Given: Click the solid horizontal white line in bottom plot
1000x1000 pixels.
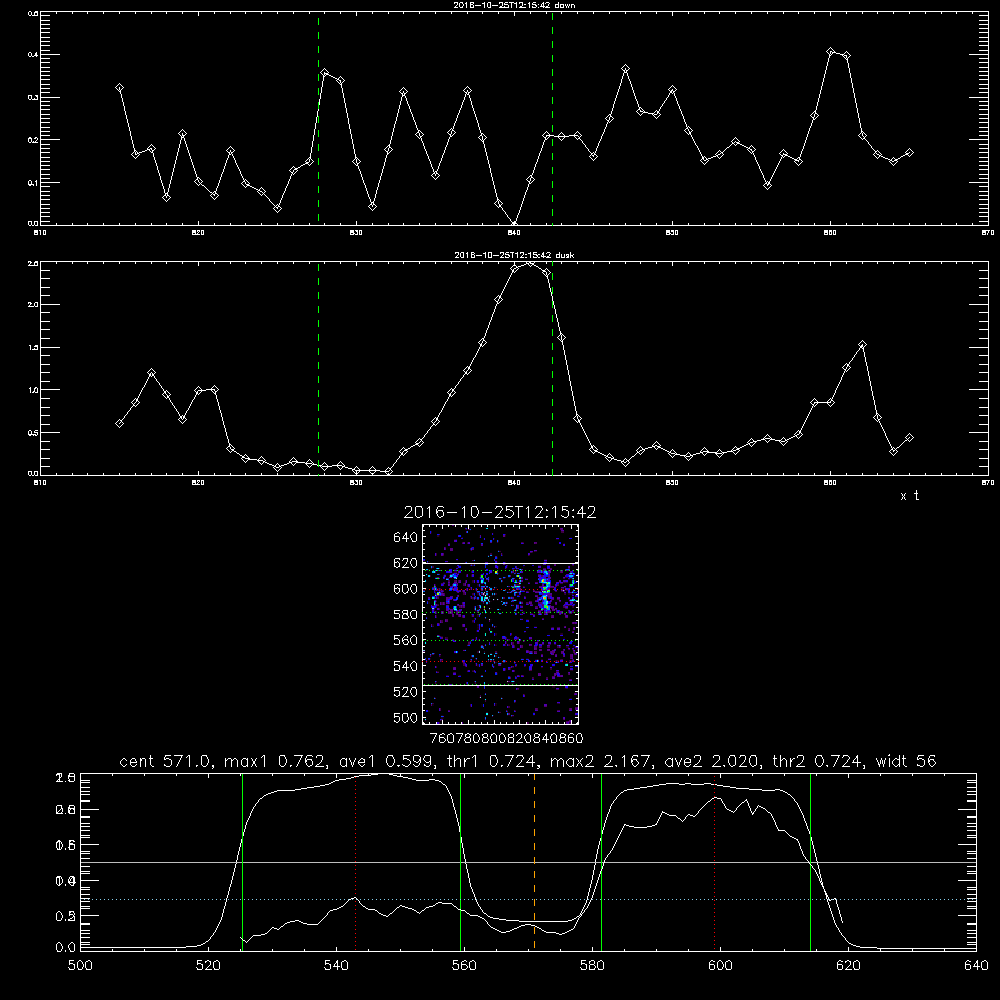Looking at the screenshot, I should (528, 862).
